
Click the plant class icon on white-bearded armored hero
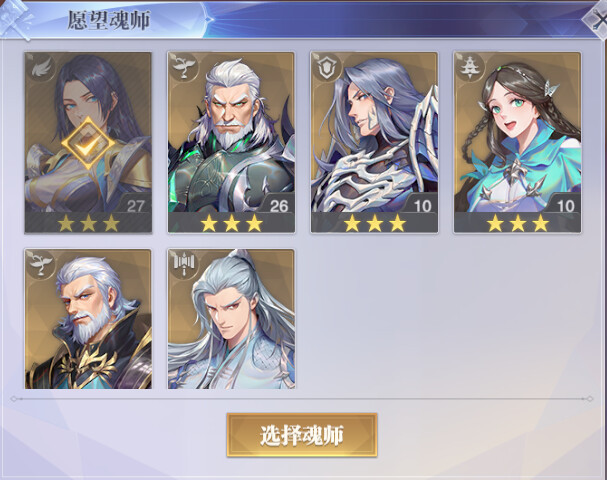pos(184,68)
